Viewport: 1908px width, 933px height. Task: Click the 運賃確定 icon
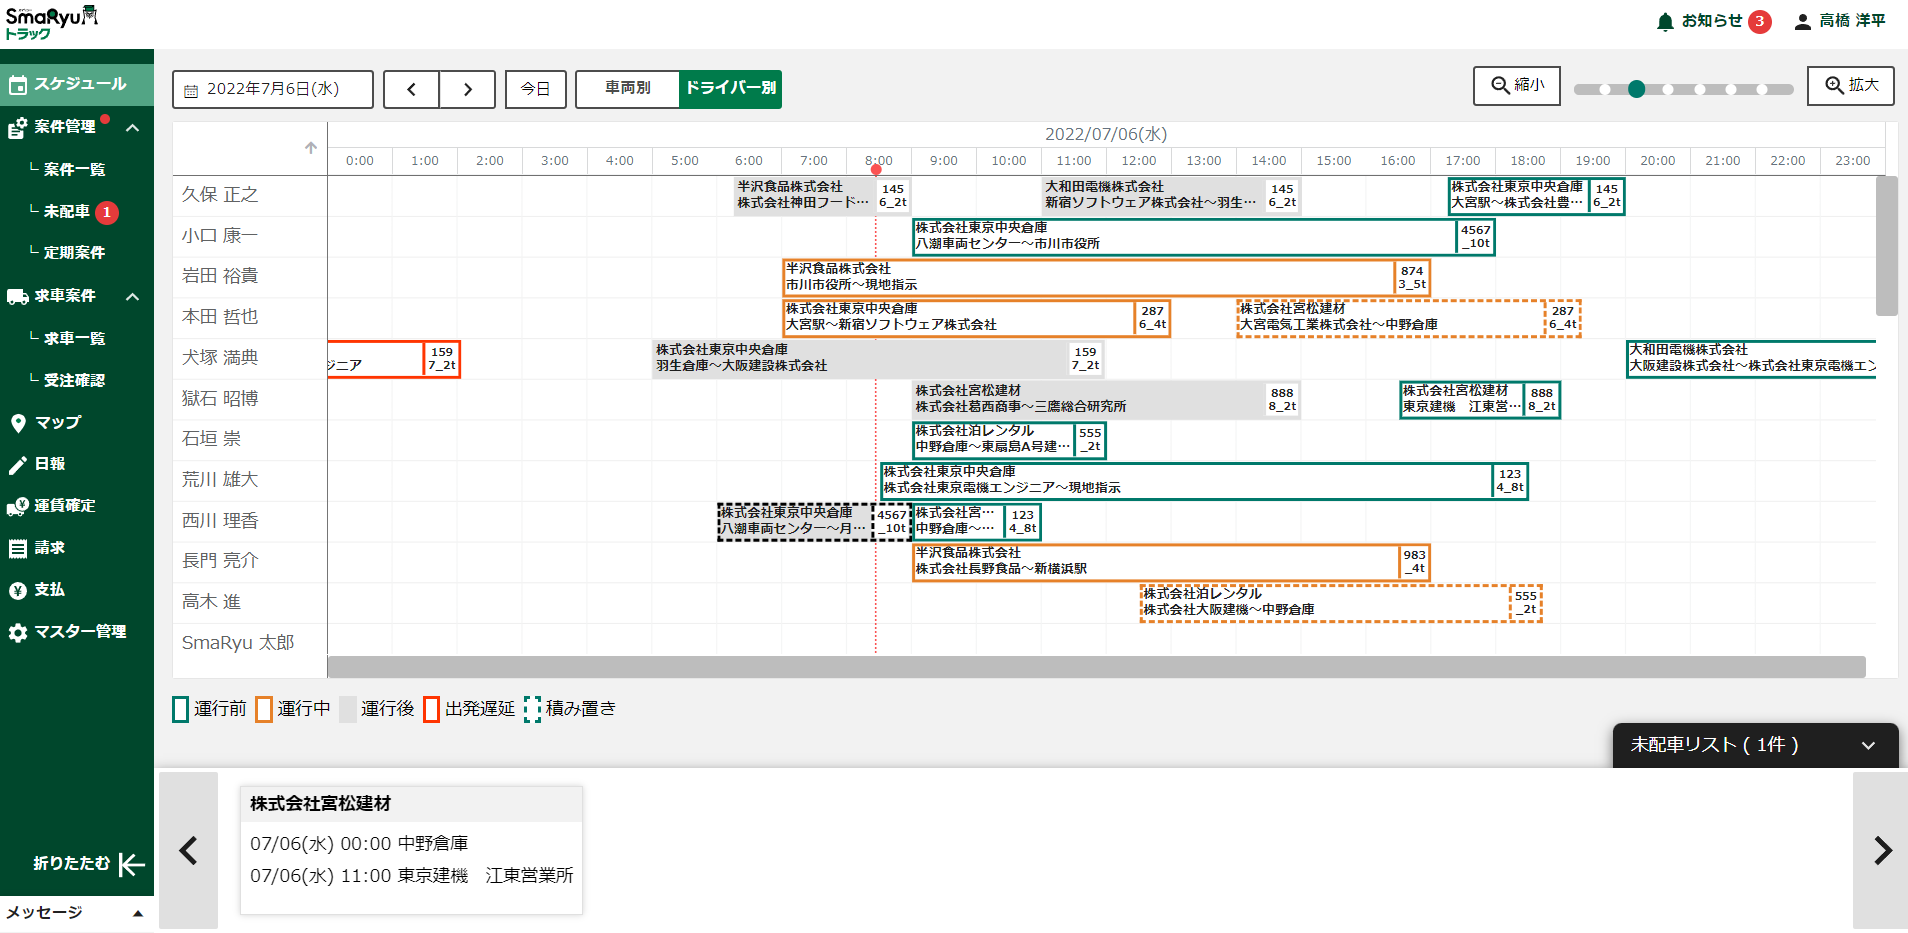18,506
